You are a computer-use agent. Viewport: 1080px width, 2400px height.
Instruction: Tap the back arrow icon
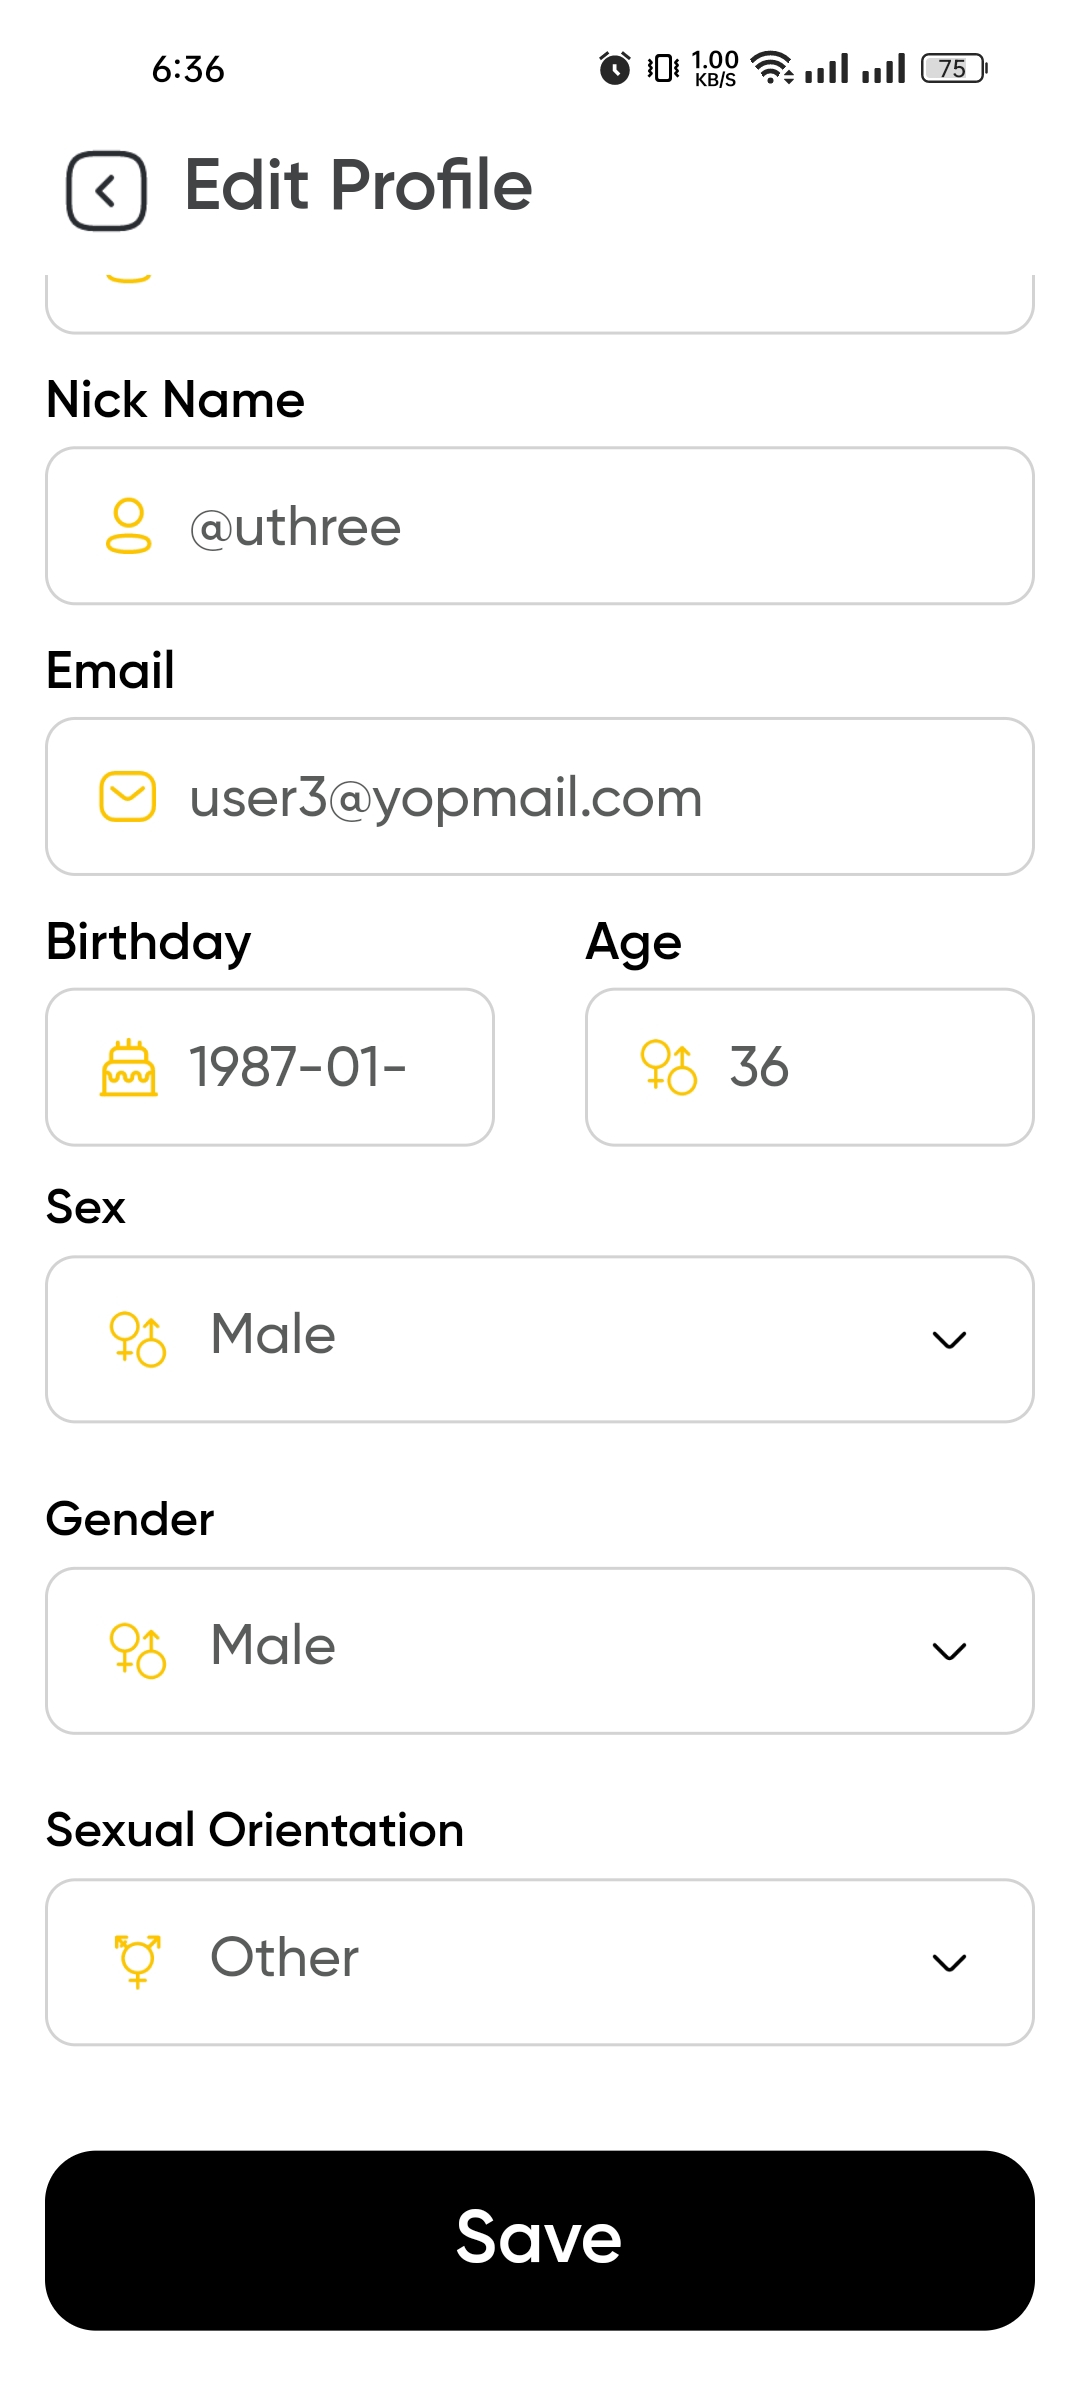click(x=107, y=190)
